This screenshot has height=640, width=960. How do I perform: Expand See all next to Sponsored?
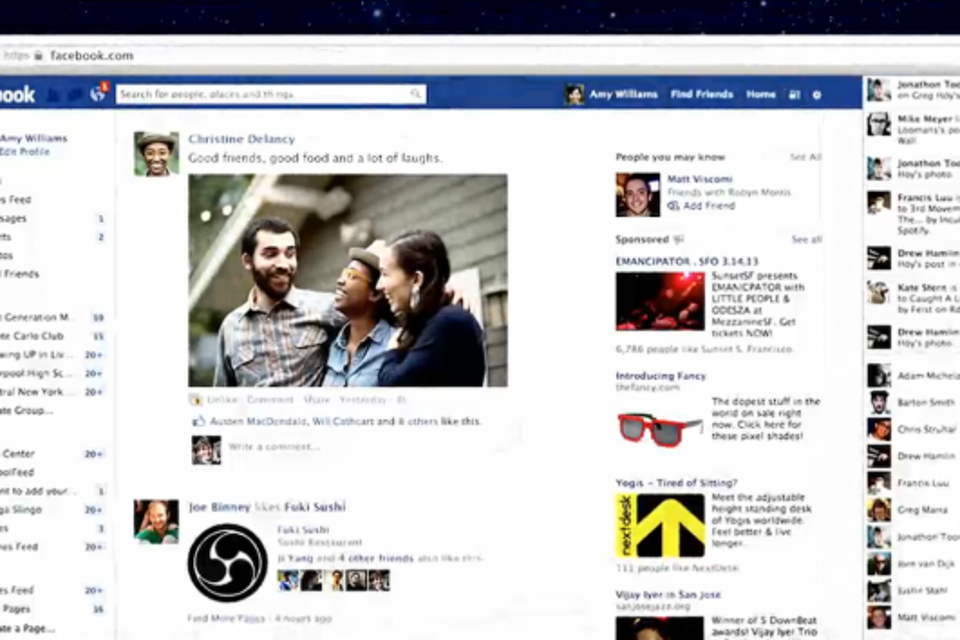tap(806, 240)
